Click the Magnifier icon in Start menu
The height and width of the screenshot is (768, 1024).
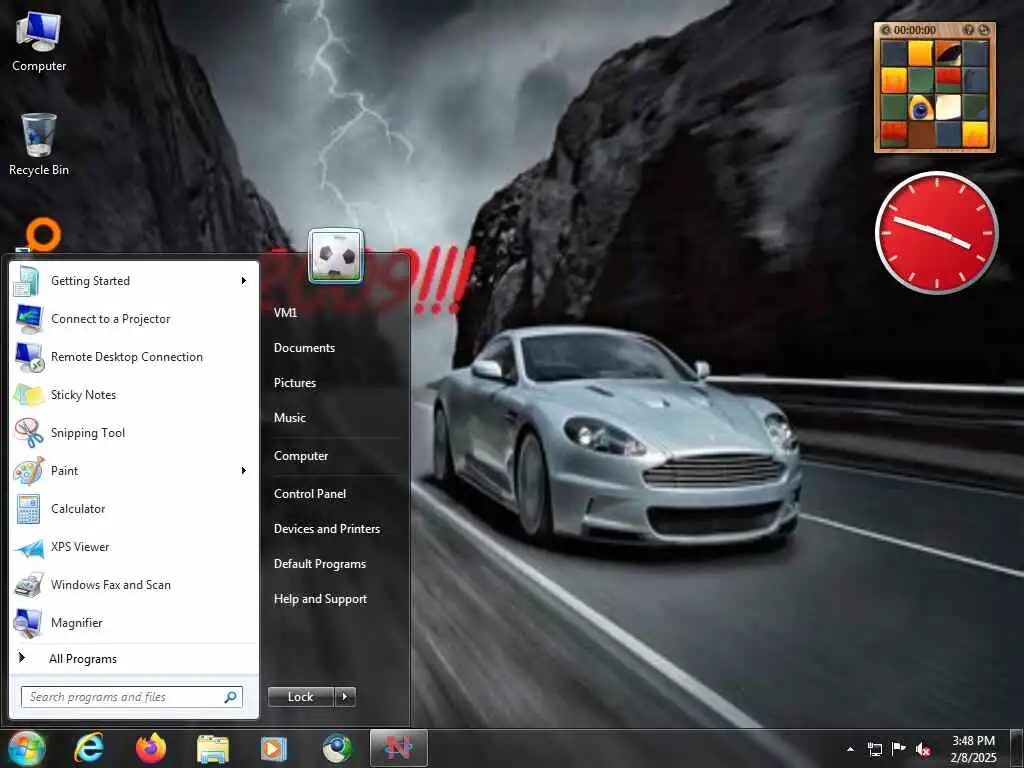(x=29, y=623)
